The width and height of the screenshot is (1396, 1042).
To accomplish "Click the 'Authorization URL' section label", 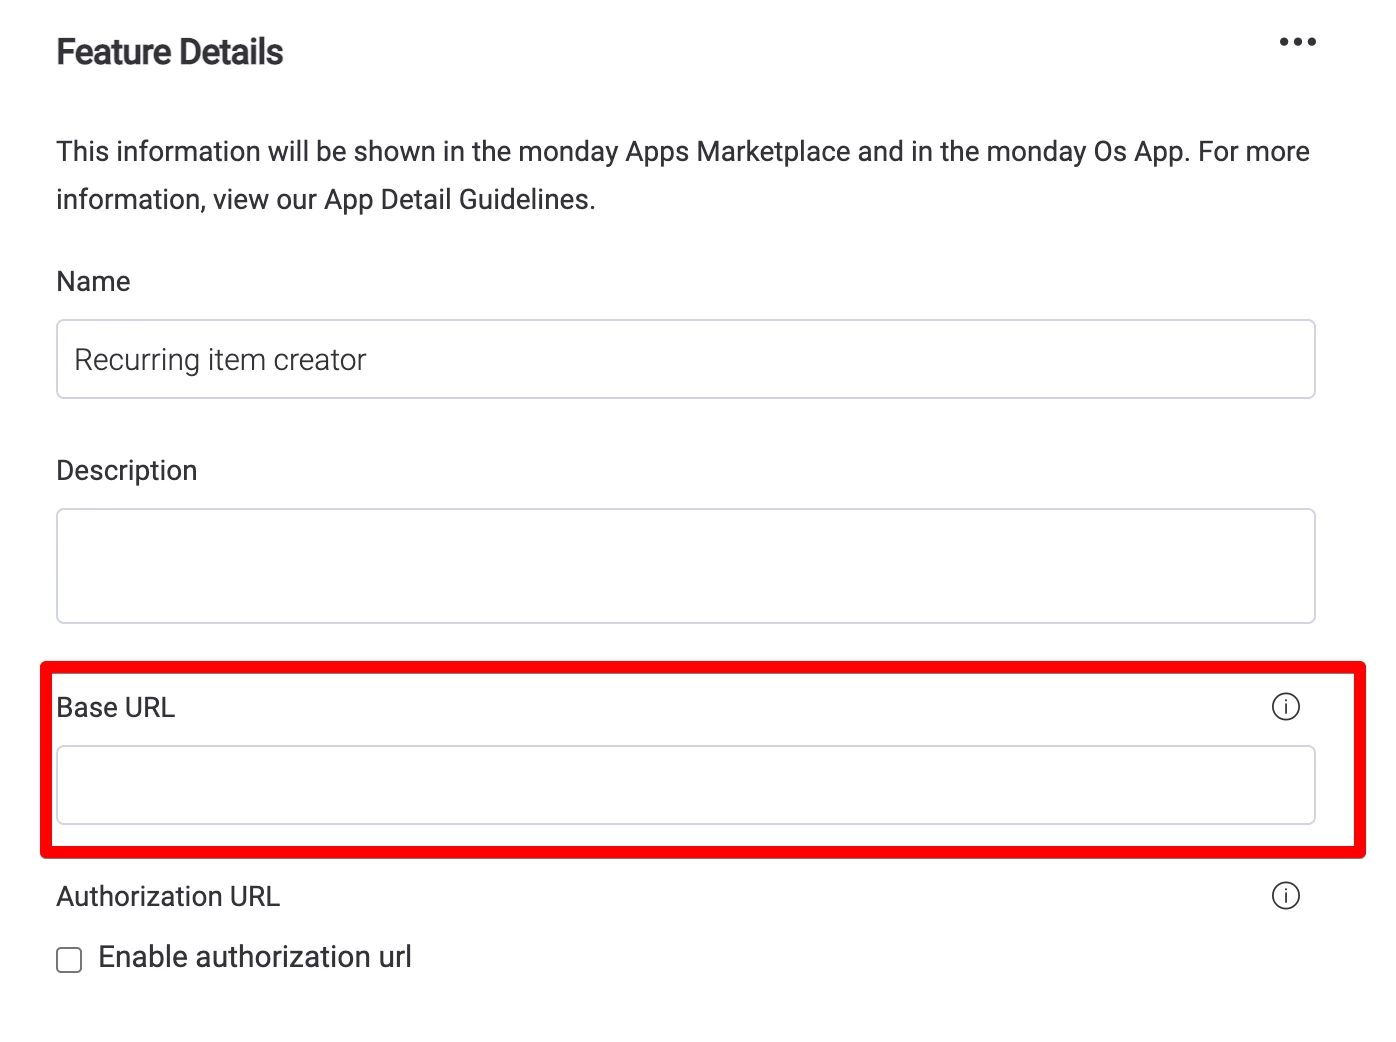I will click(168, 897).
